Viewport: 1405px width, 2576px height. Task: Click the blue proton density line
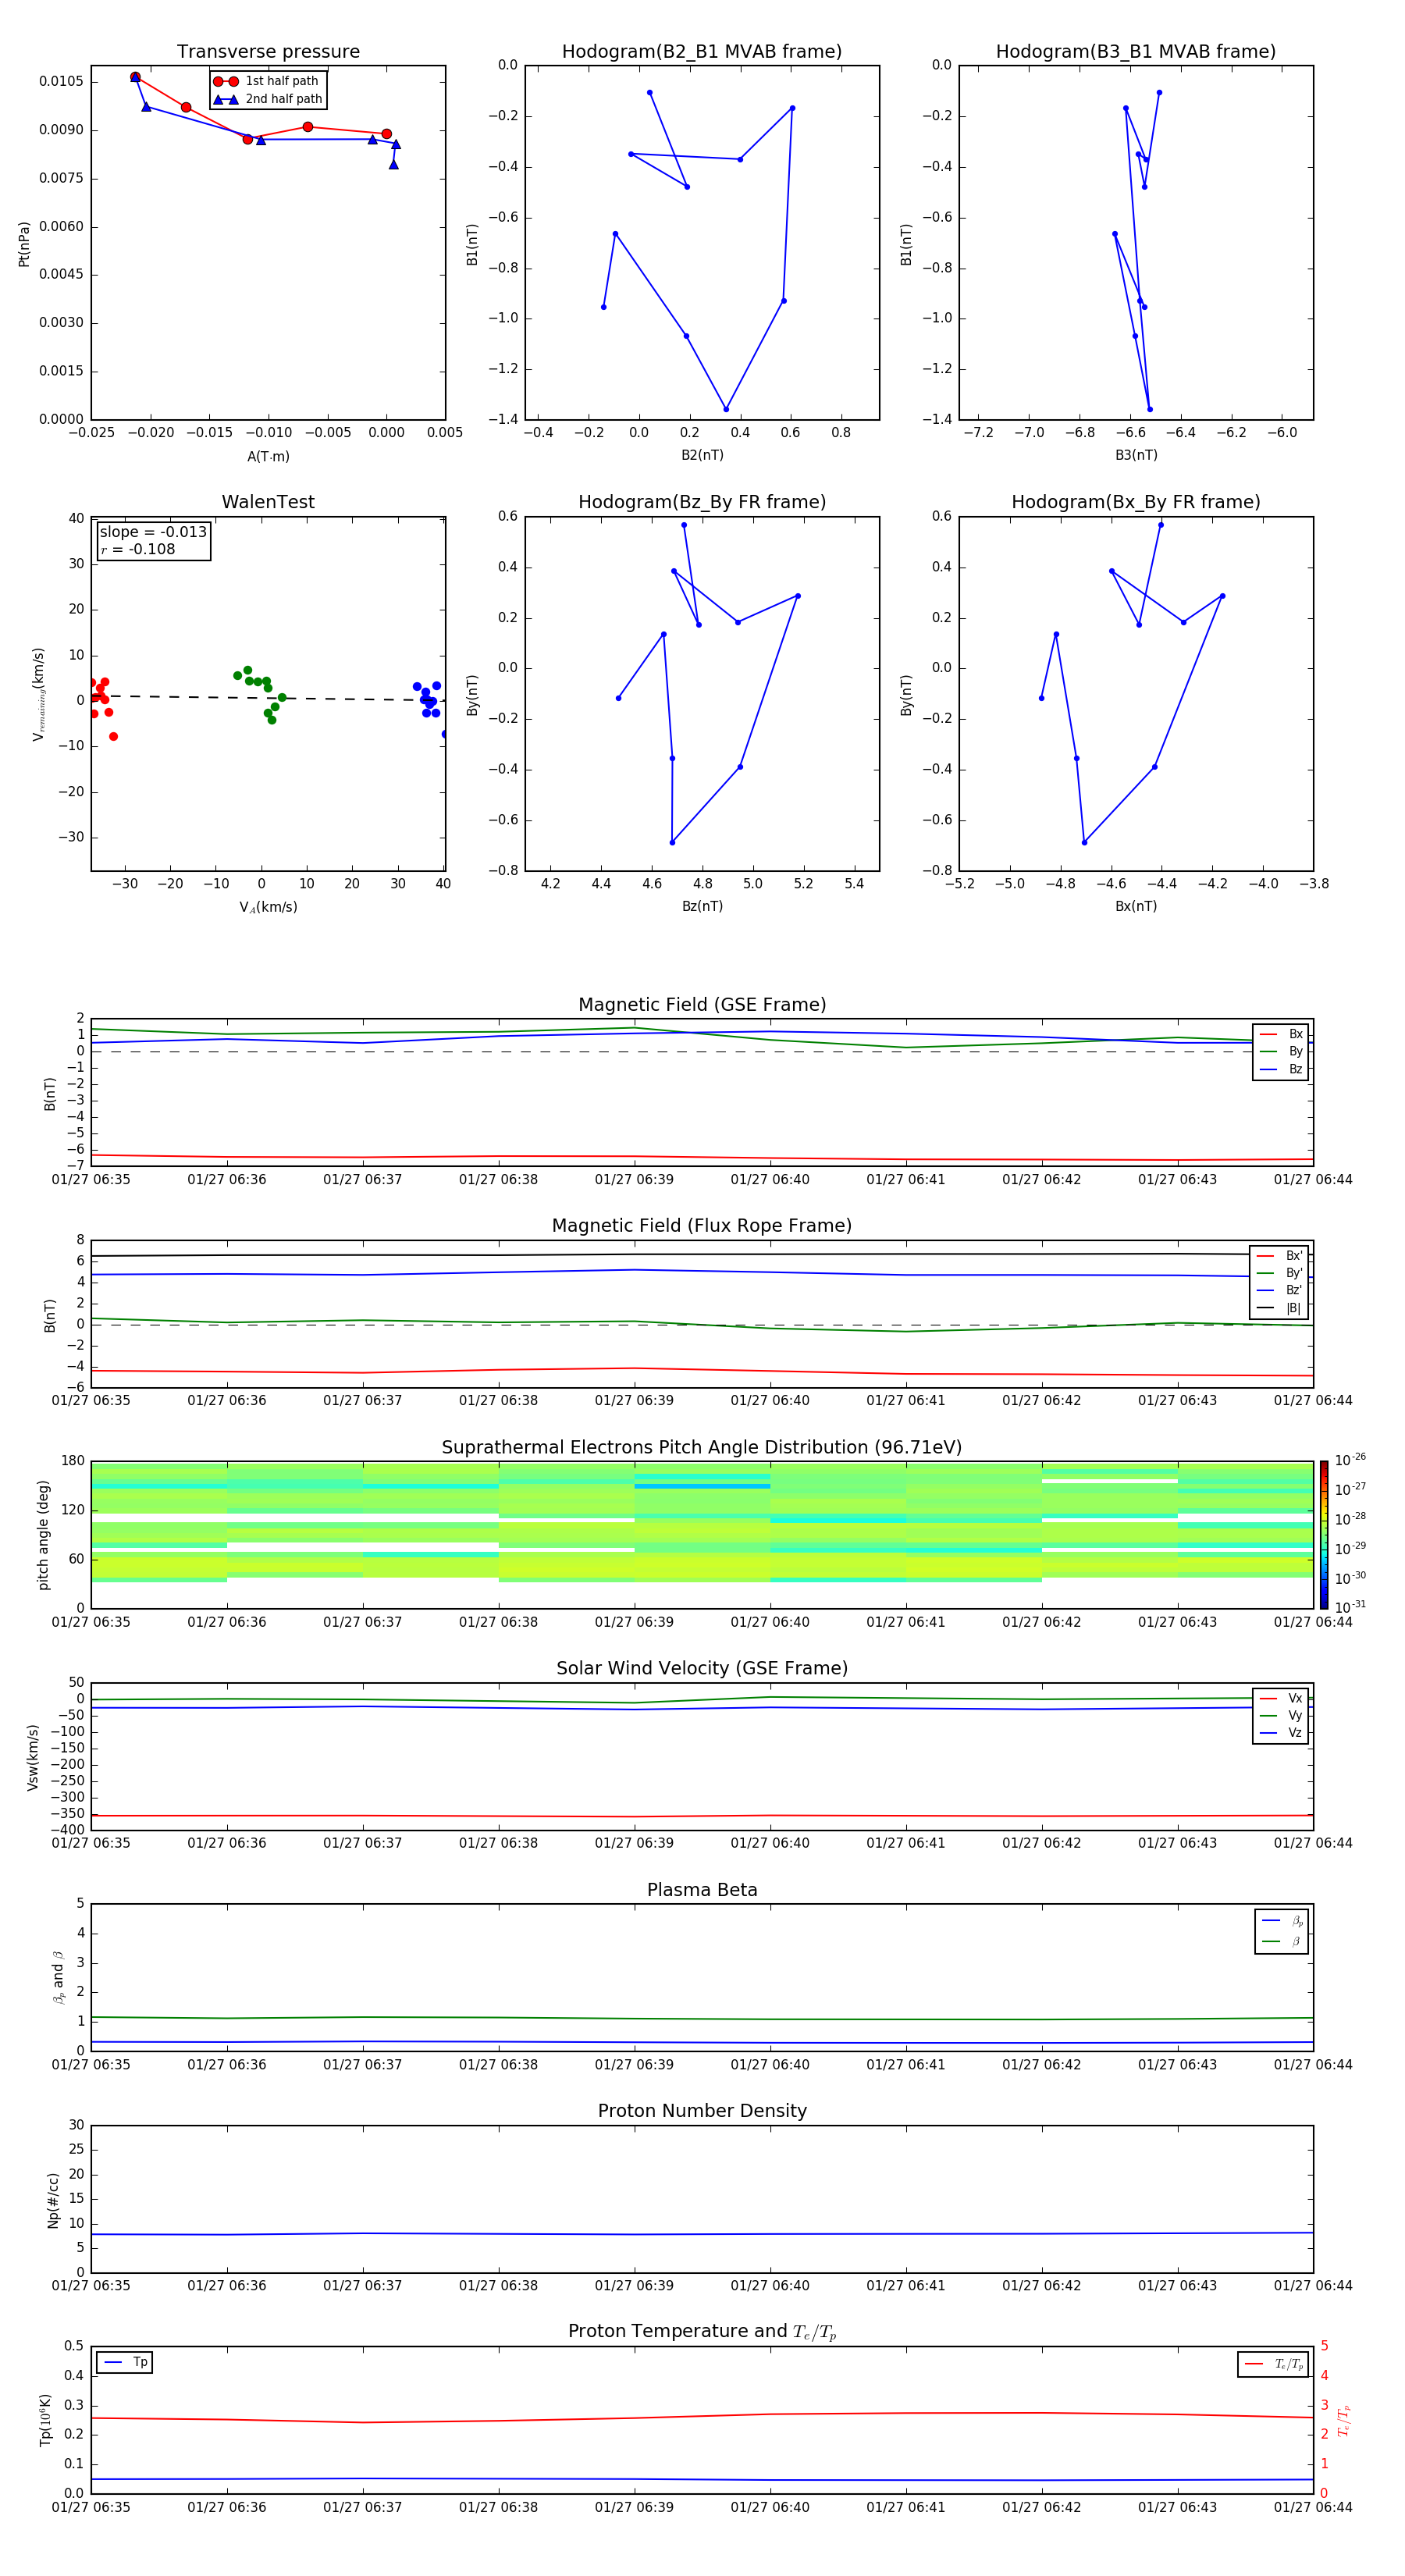pyautogui.click(x=702, y=2234)
